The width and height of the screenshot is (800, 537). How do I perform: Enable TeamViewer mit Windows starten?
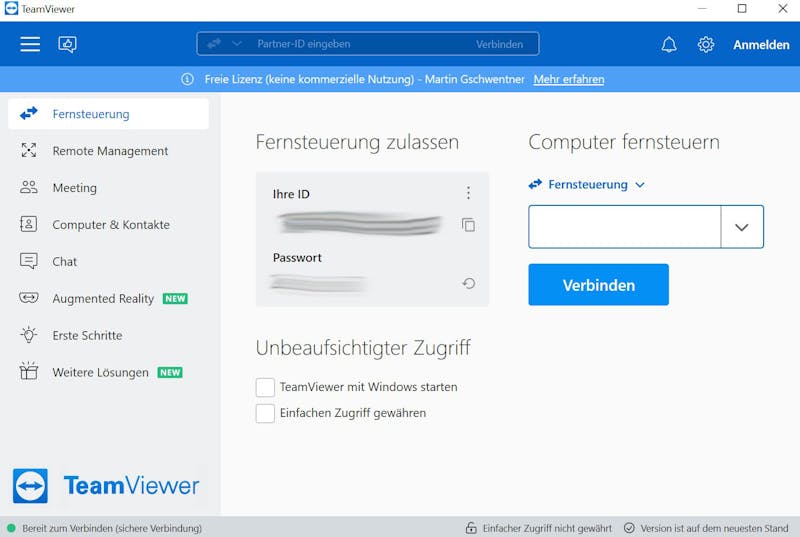pyautogui.click(x=265, y=387)
